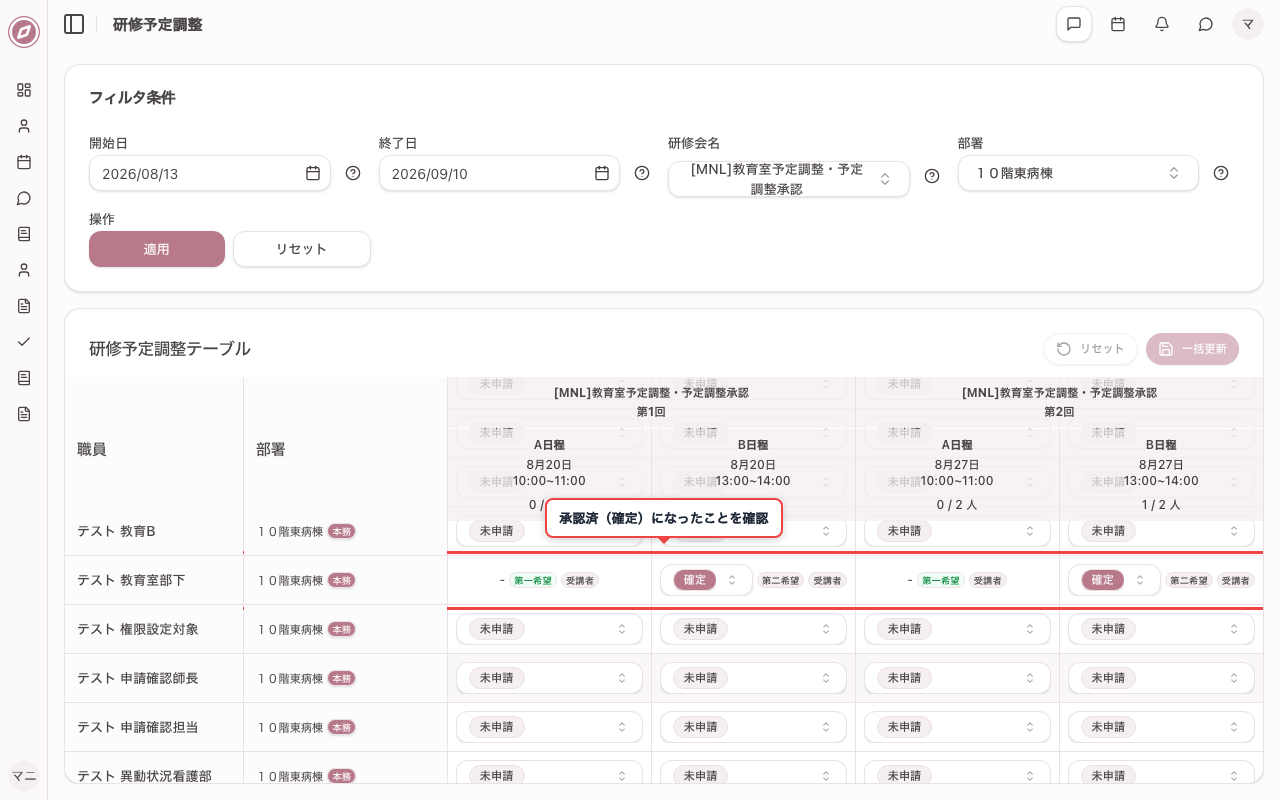The width and height of the screenshot is (1280, 800).
Task: Click 本務 badge in 教育室部下 row
Action: [x=342, y=580]
